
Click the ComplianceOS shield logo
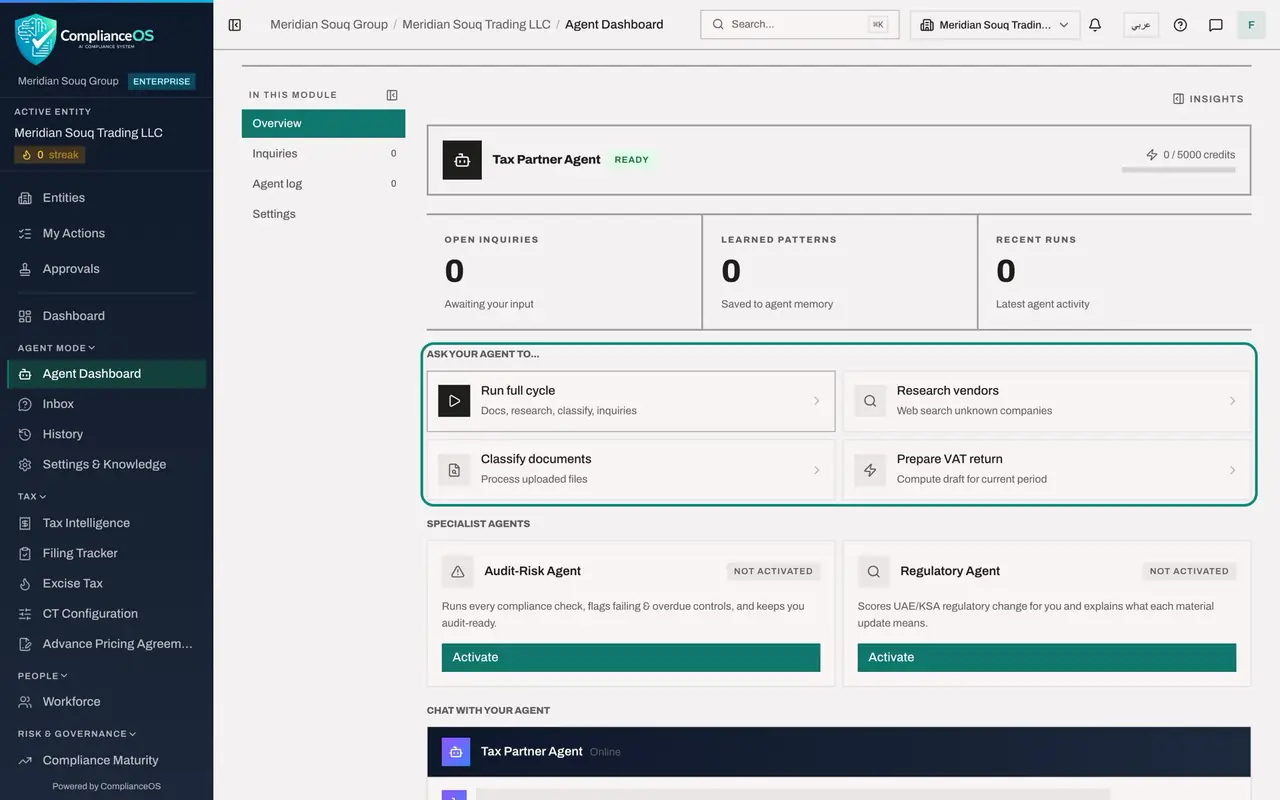tap(36, 39)
